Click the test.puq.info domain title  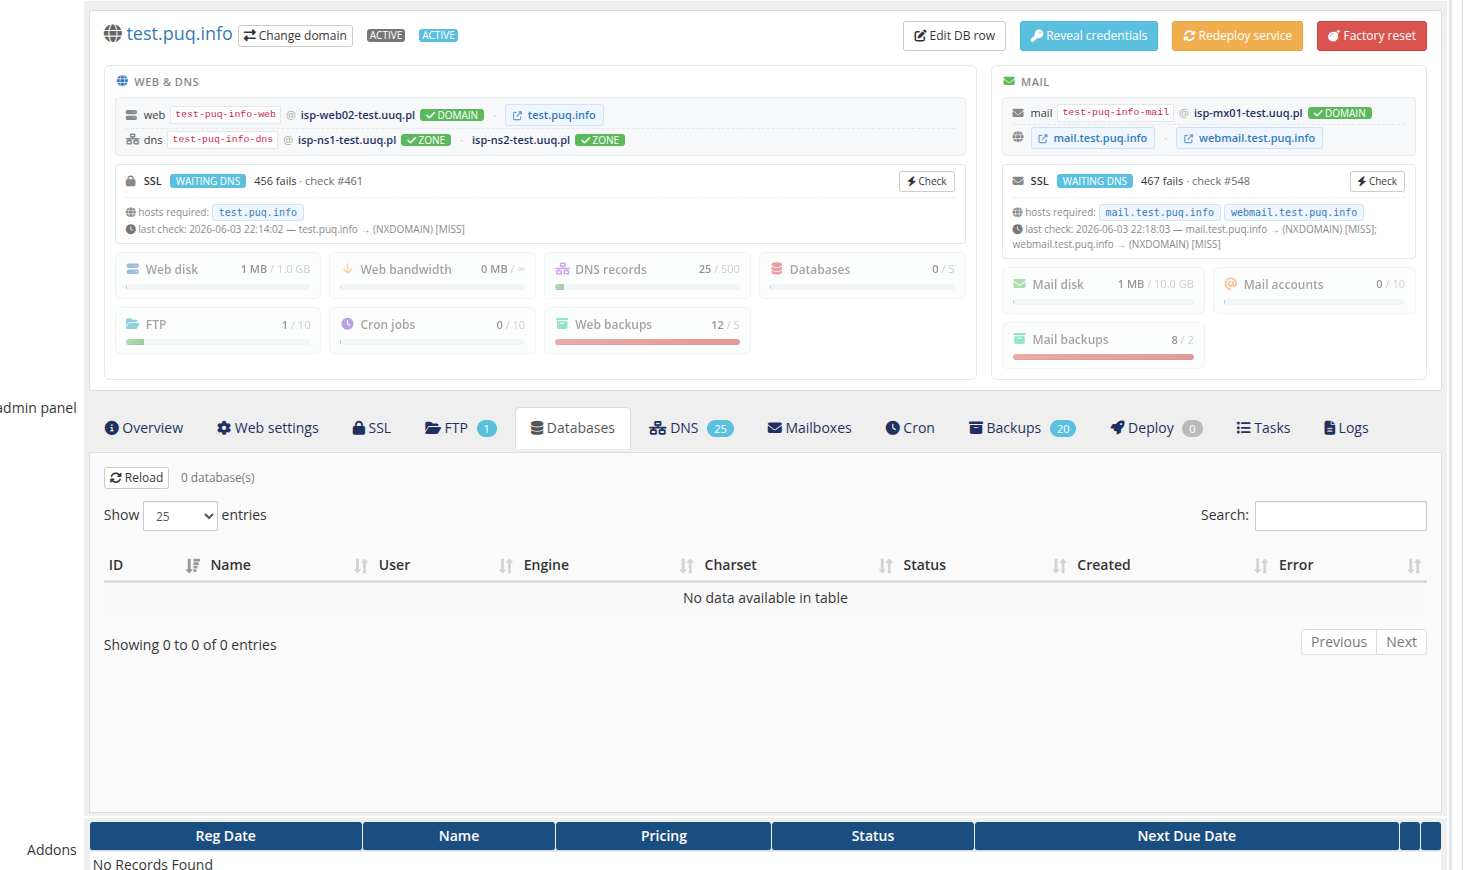(179, 34)
